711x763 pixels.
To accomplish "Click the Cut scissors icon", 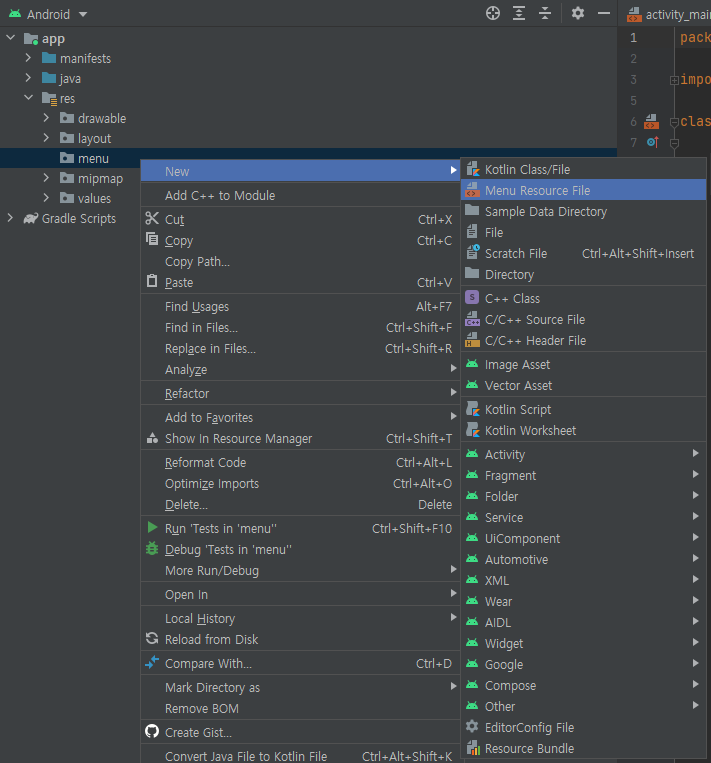I will [x=152, y=218].
